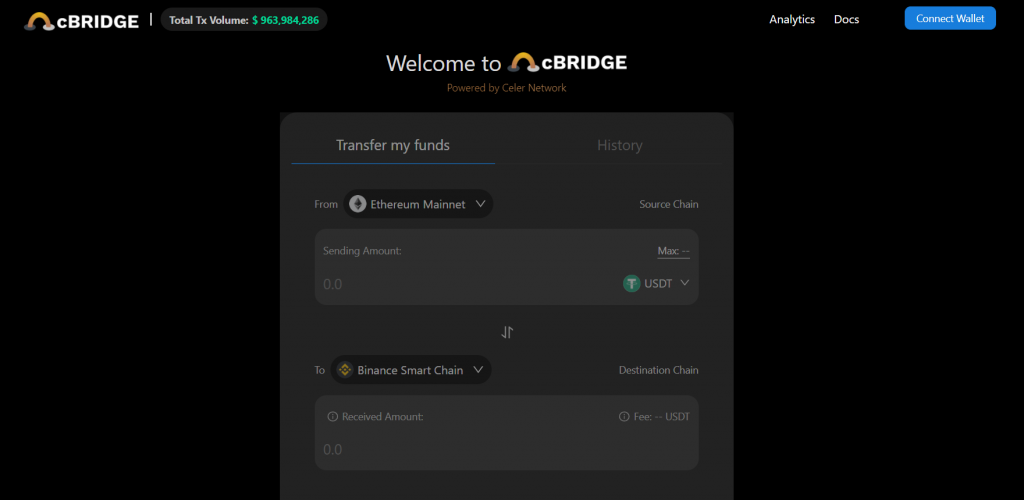Click the Max amount link
1024x500 pixels.
(x=673, y=251)
